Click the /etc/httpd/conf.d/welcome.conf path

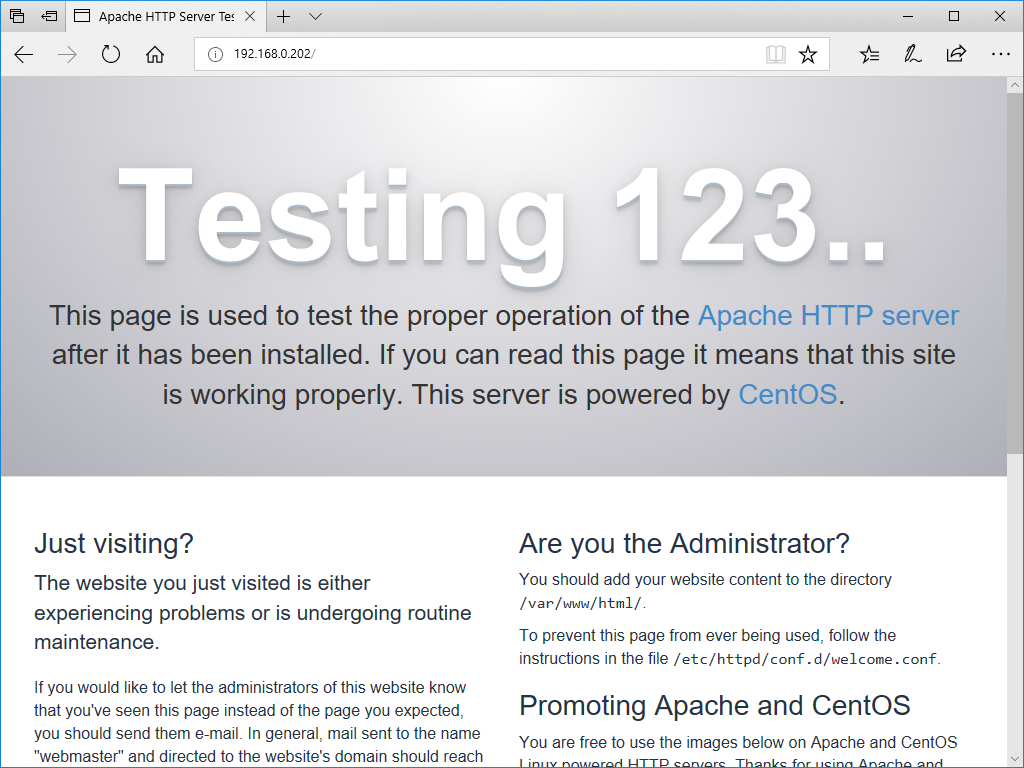[x=805, y=660]
